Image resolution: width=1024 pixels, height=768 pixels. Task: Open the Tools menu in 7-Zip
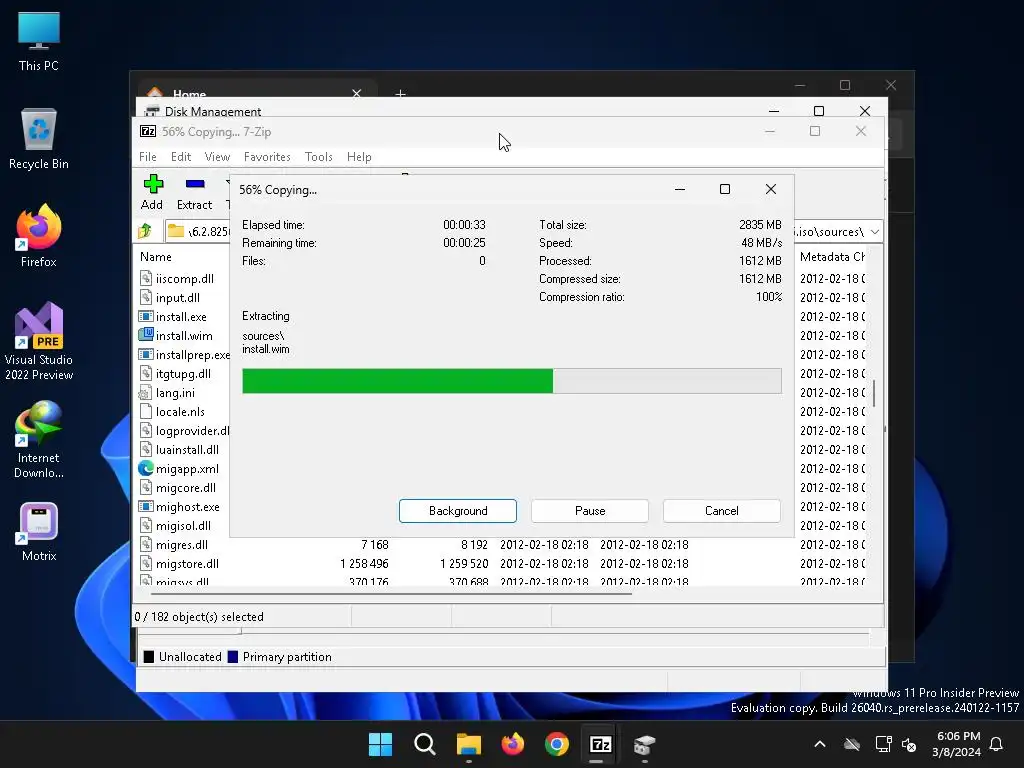click(319, 157)
